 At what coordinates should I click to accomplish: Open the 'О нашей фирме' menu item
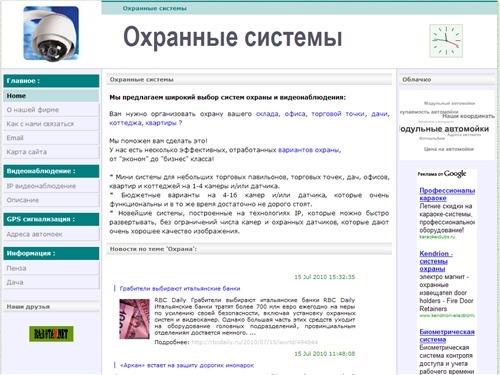(51, 110)
